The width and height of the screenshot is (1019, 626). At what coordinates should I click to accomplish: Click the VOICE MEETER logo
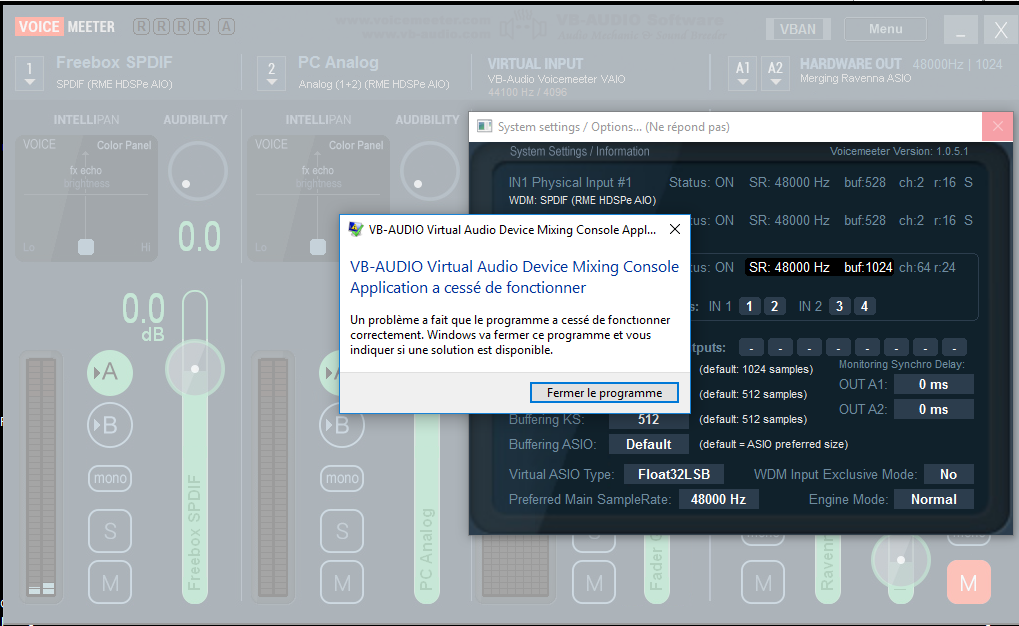click(65, 27)
